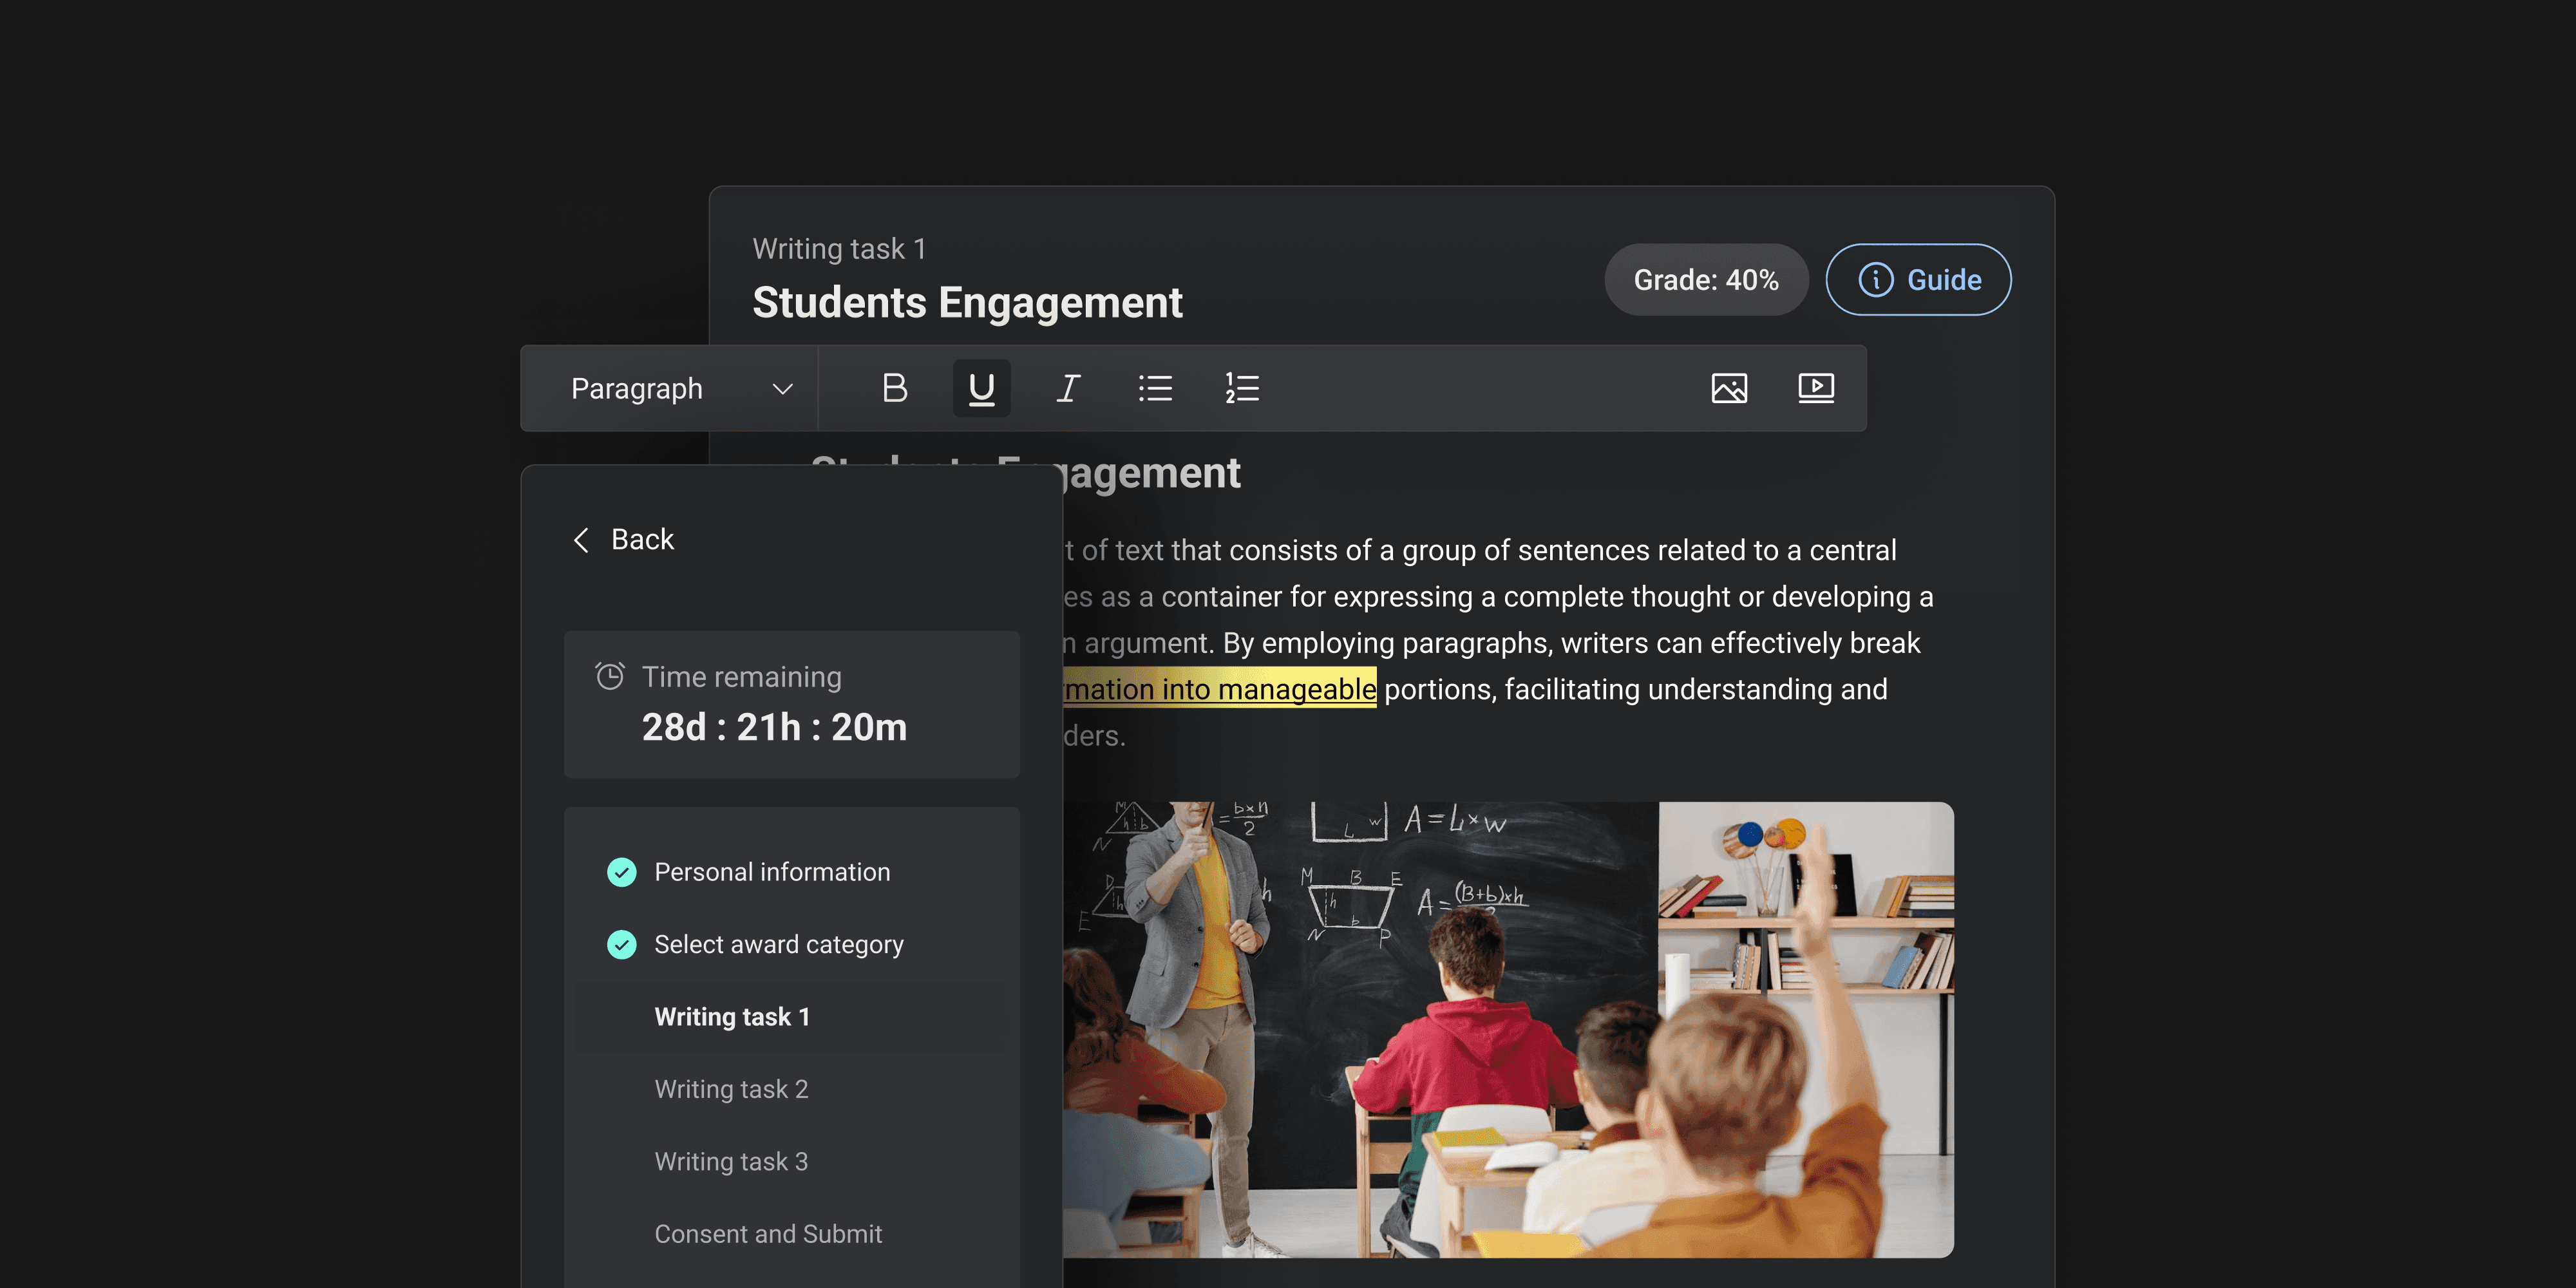Insert a bulleted list

1155,388
